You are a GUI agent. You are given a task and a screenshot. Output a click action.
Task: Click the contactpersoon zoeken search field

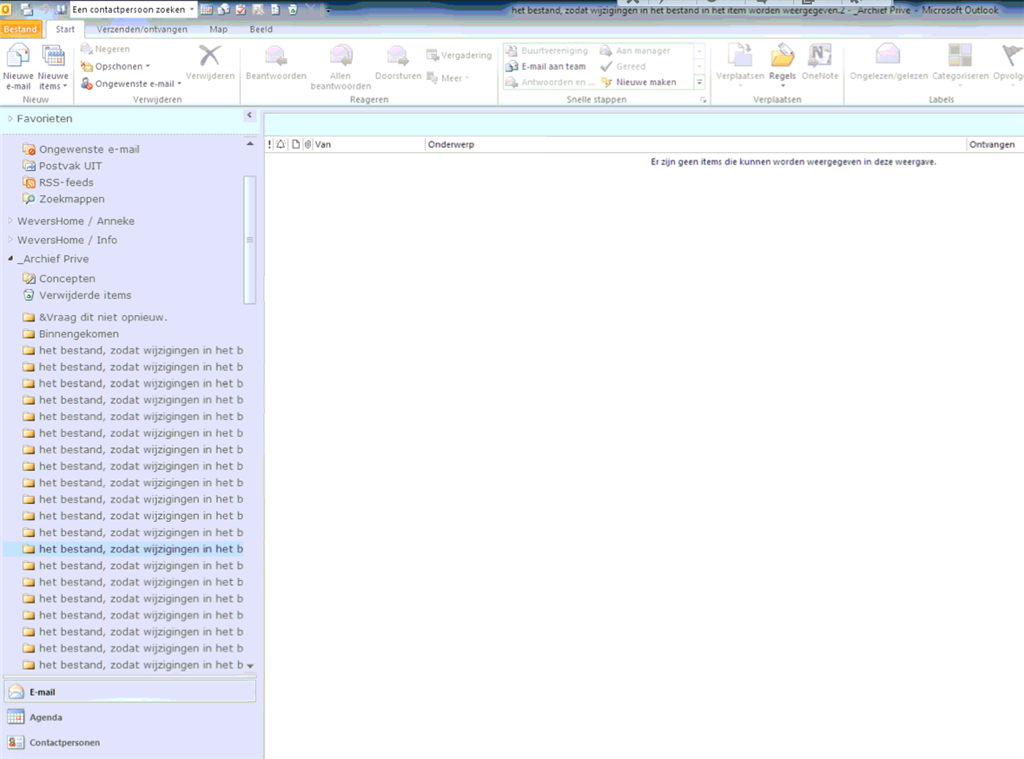(x=129, y=9)
